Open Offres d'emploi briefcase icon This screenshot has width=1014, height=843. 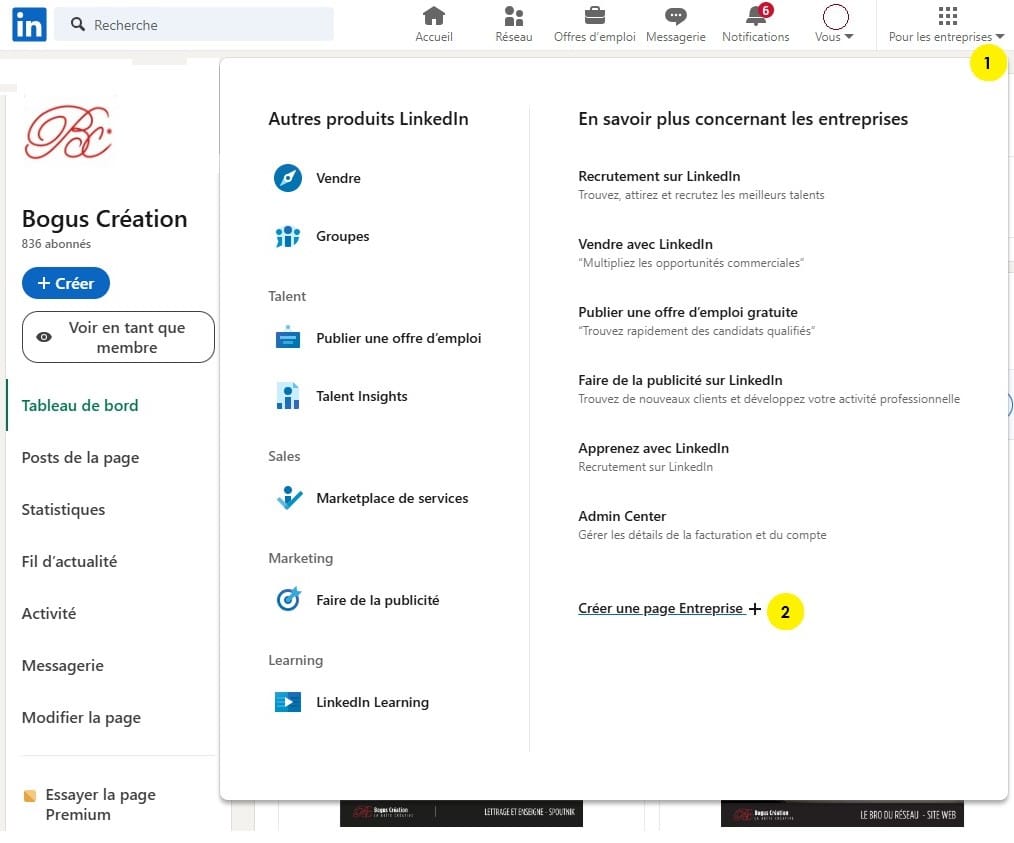[x=594, y=15]
